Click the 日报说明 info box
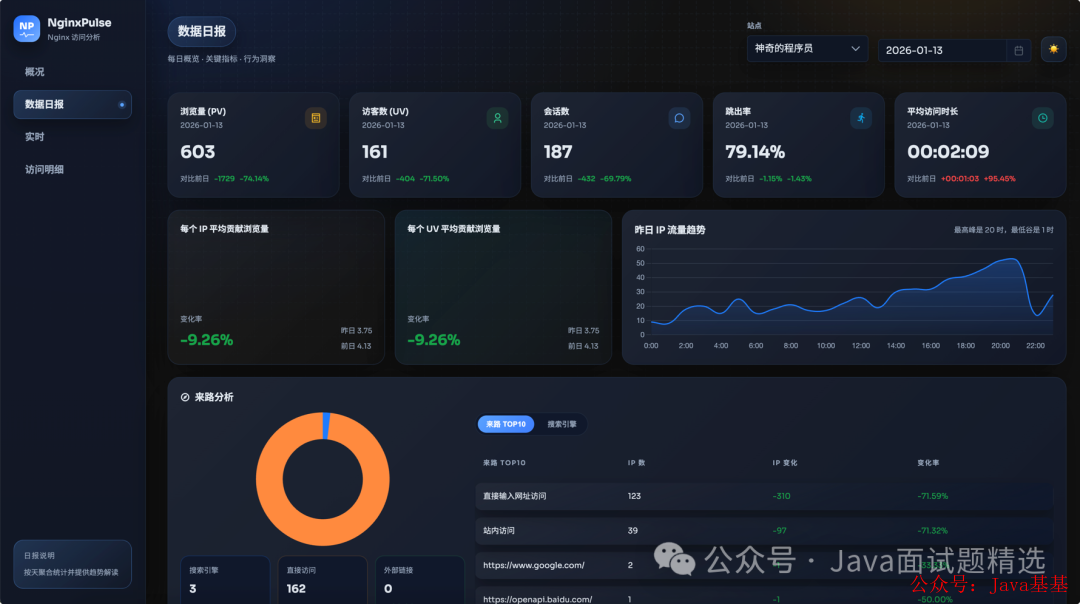 72,564
